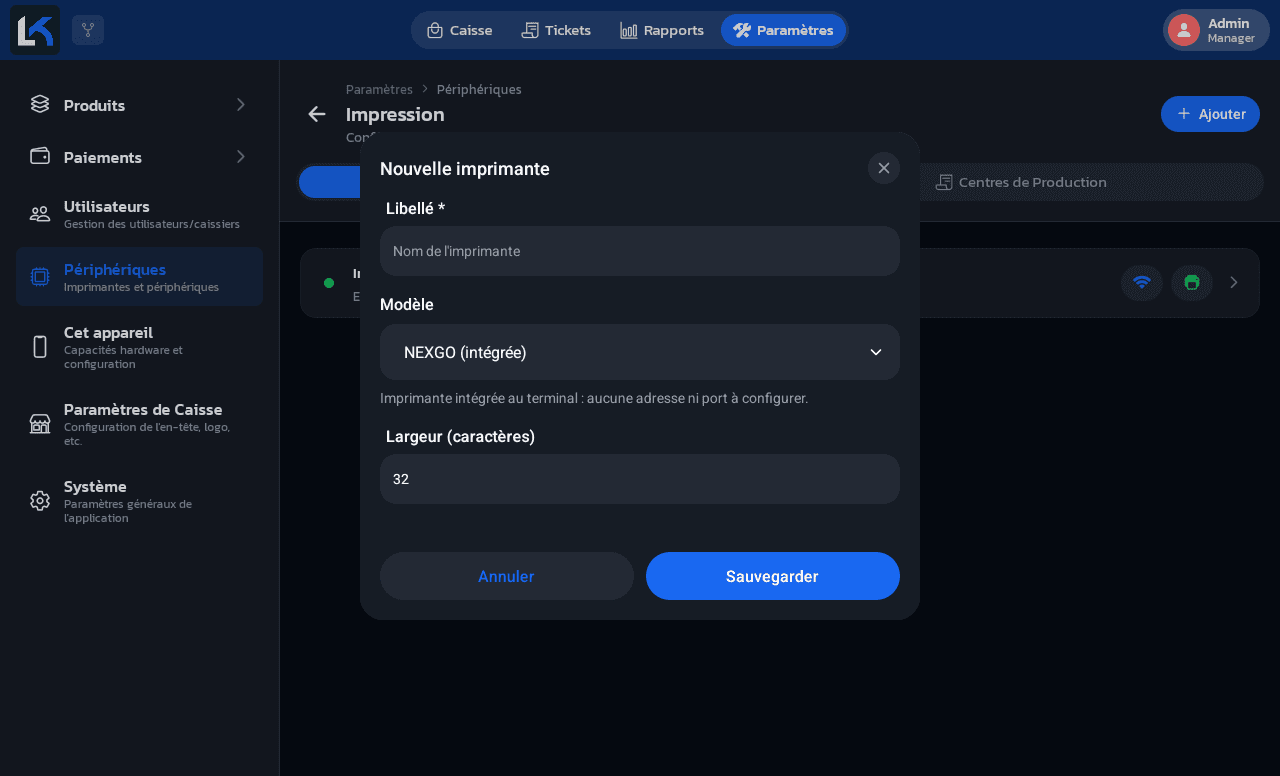
Task: Open Utilisateurs in the sidebar
Action: point(139,214)
